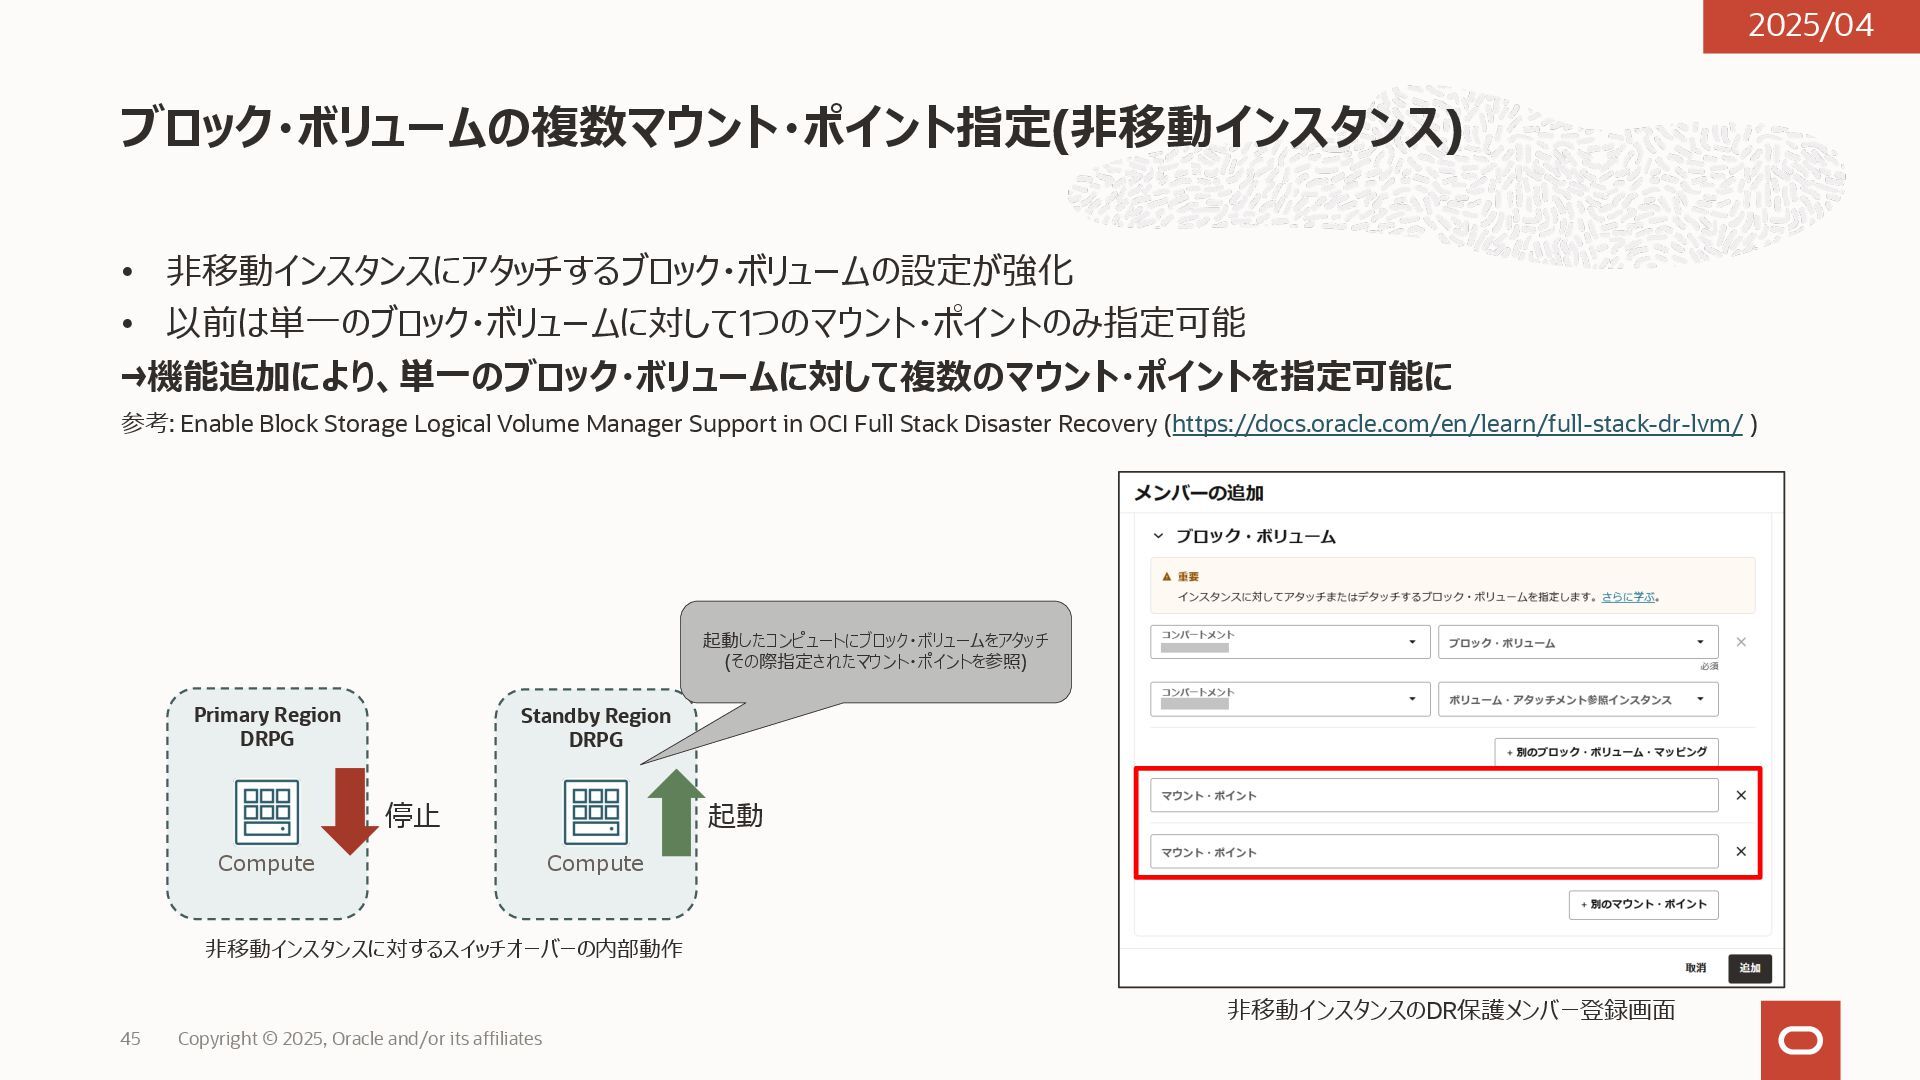
Task: Remove the block volume mapping row
Action: (x=1741, y=642)
